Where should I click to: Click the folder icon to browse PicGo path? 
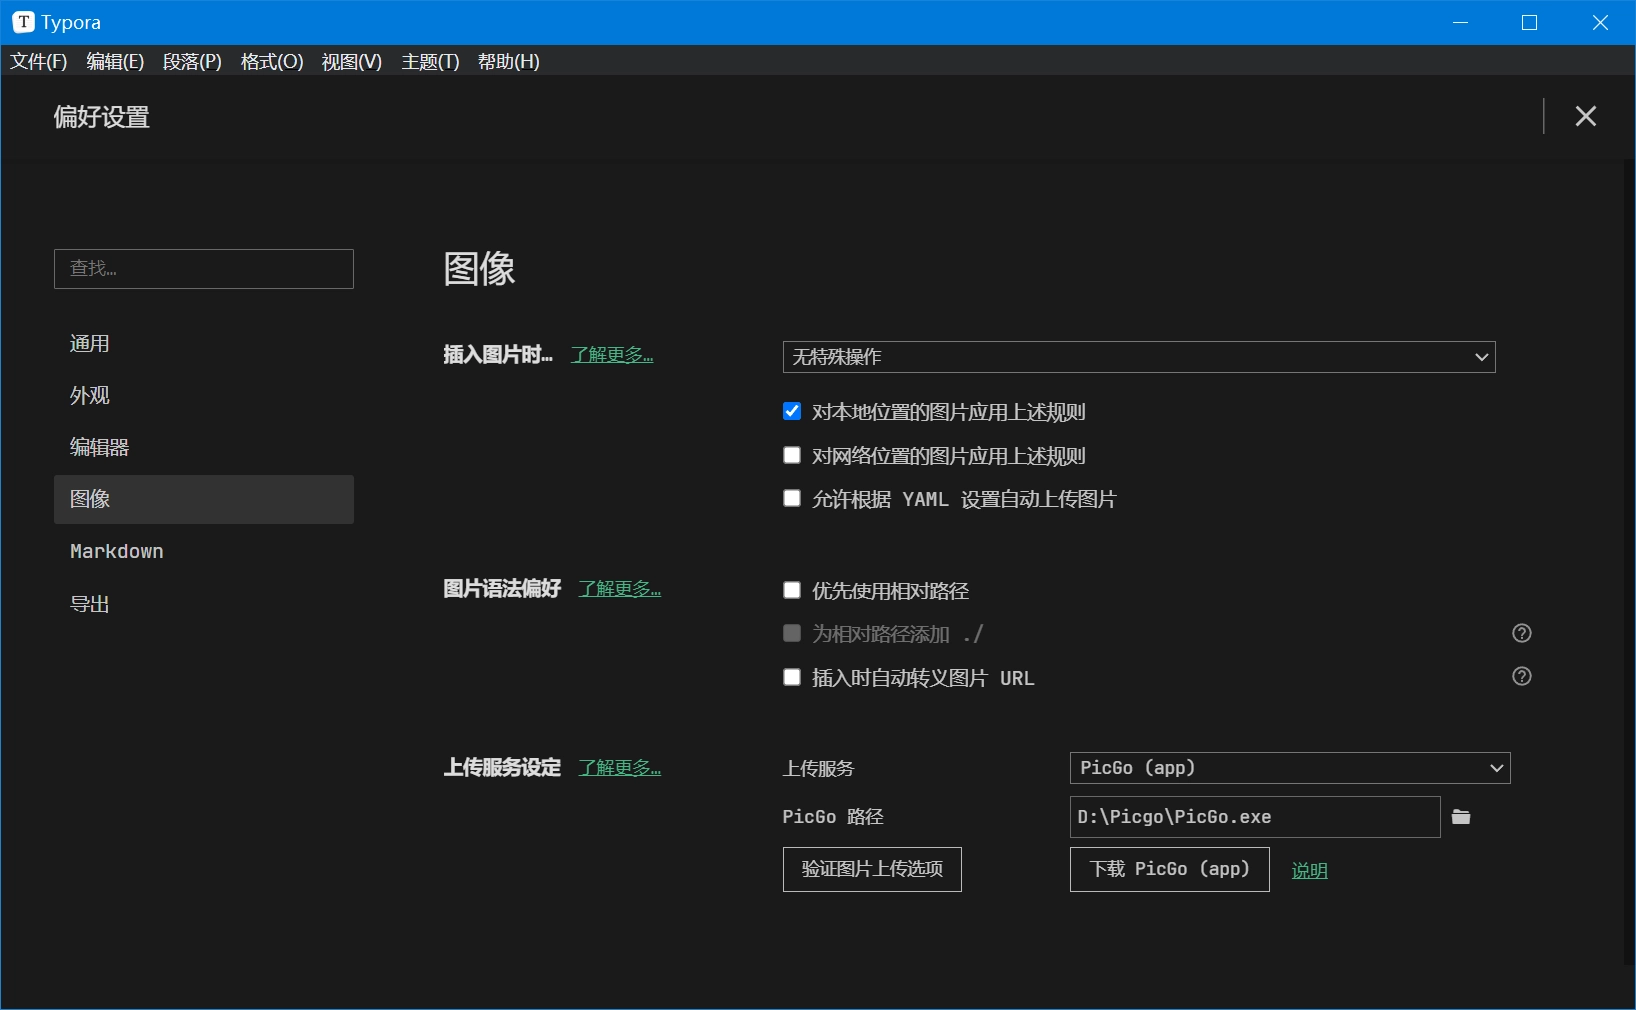[x=1461, y=817]
